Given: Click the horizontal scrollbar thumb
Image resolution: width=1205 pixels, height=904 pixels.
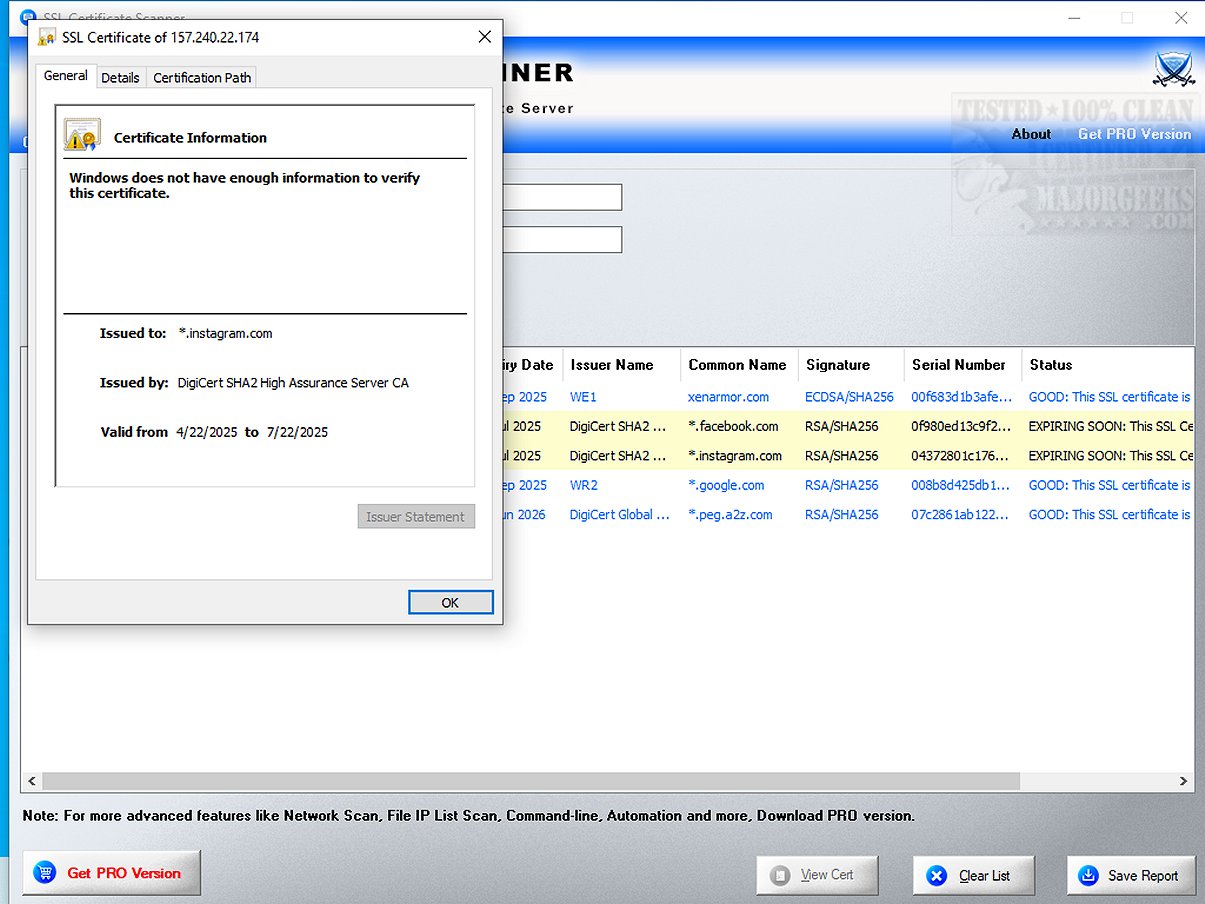Looking at the screenshot, I should (530, 781).
